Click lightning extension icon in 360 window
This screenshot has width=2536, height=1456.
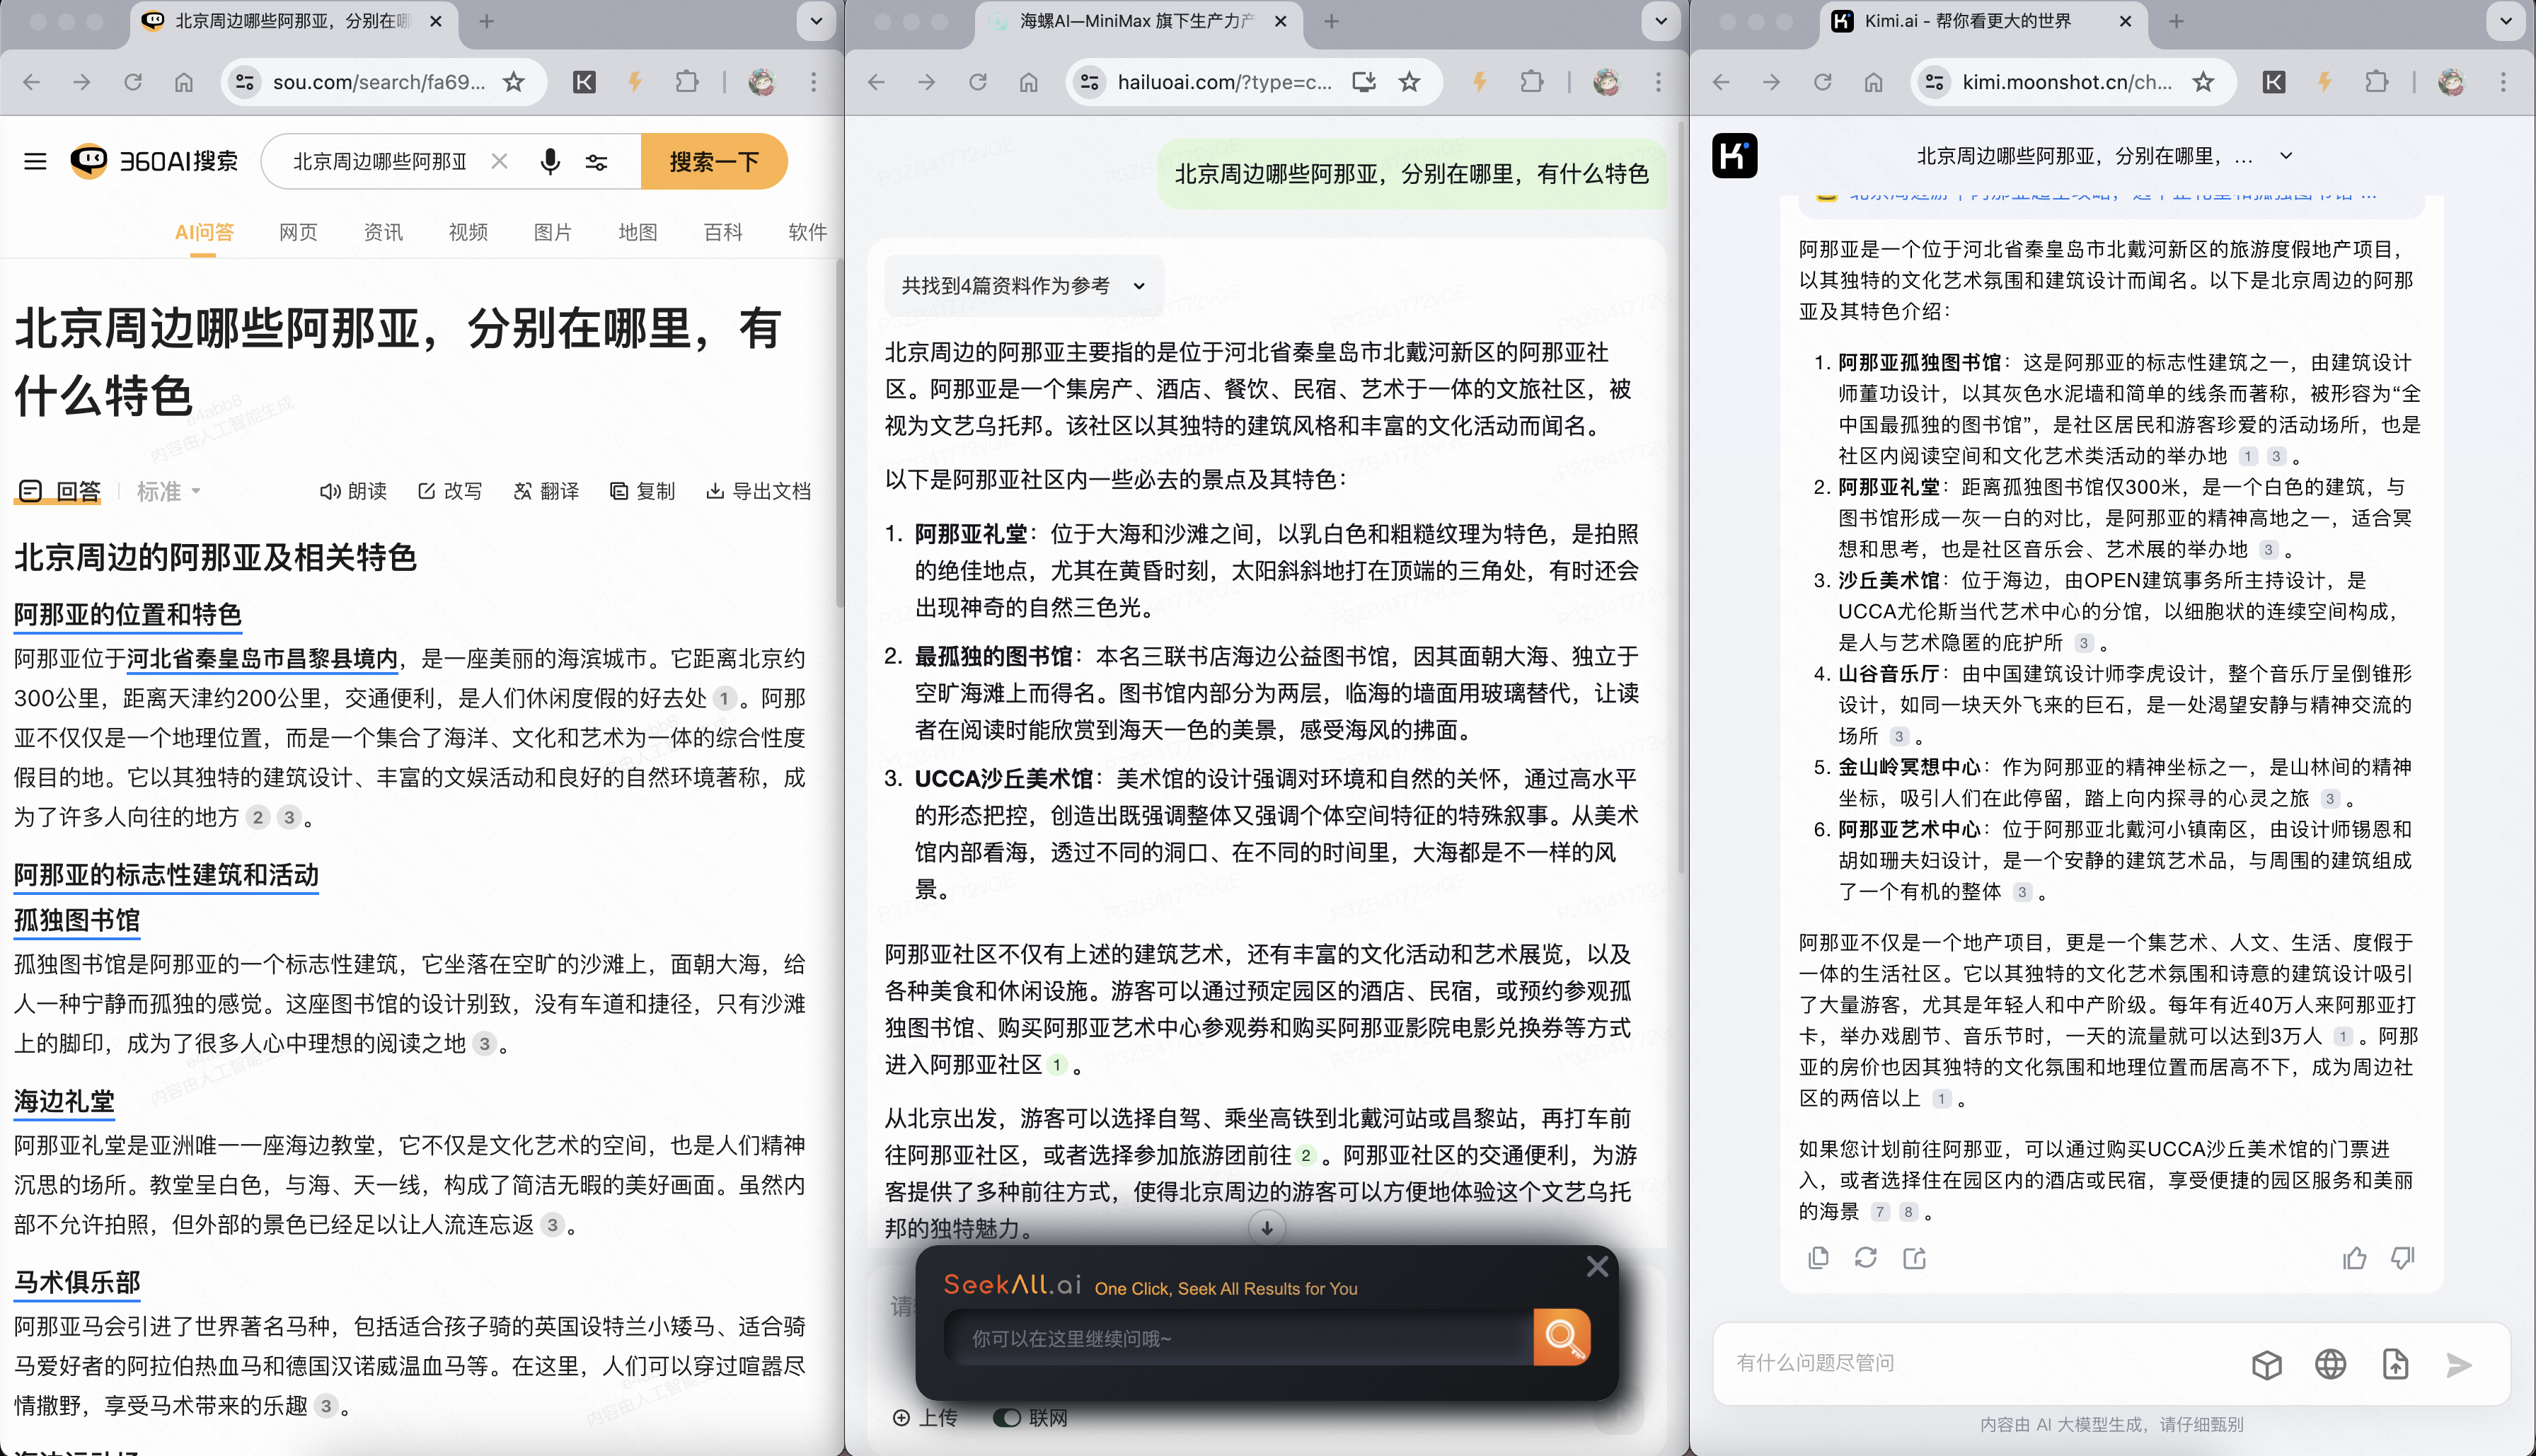pyautogui.click(x=635, y=82)
